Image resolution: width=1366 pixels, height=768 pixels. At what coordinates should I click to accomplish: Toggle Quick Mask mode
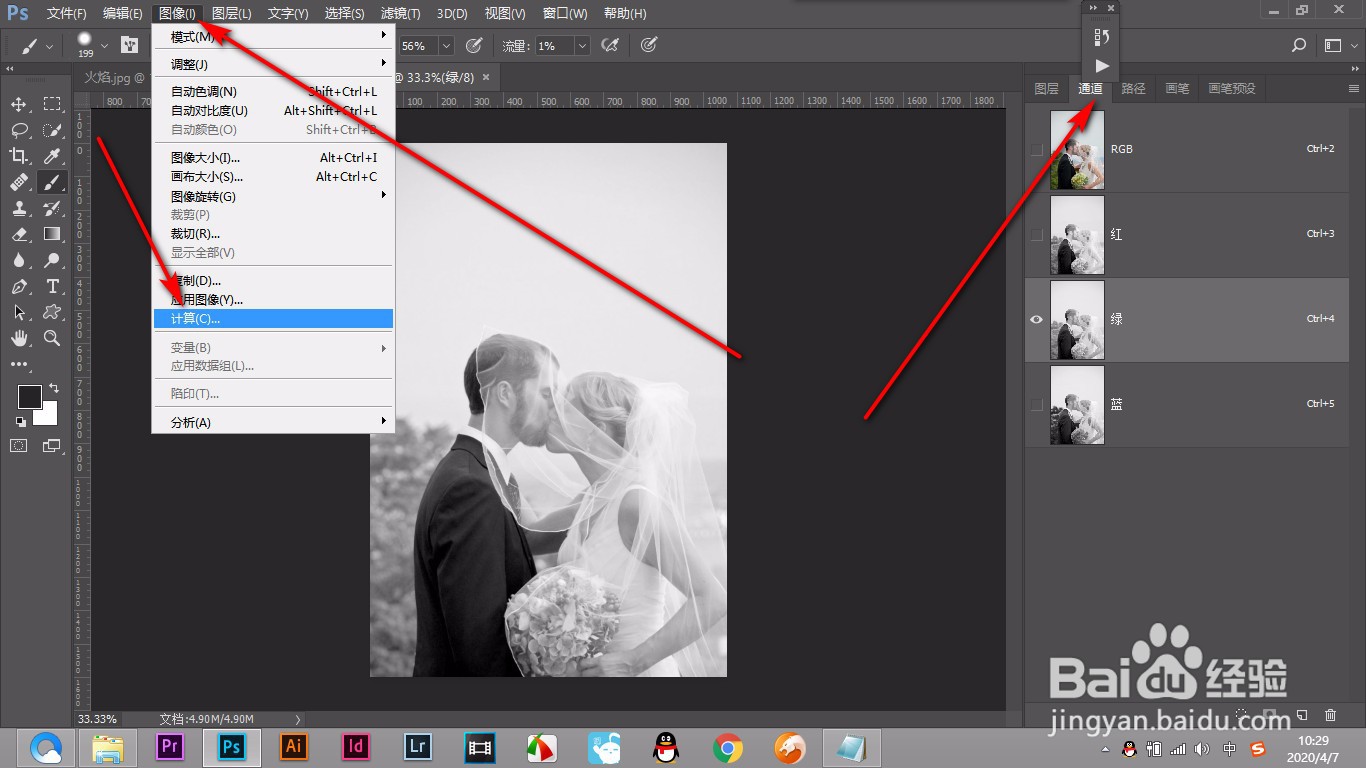[19, 446]
